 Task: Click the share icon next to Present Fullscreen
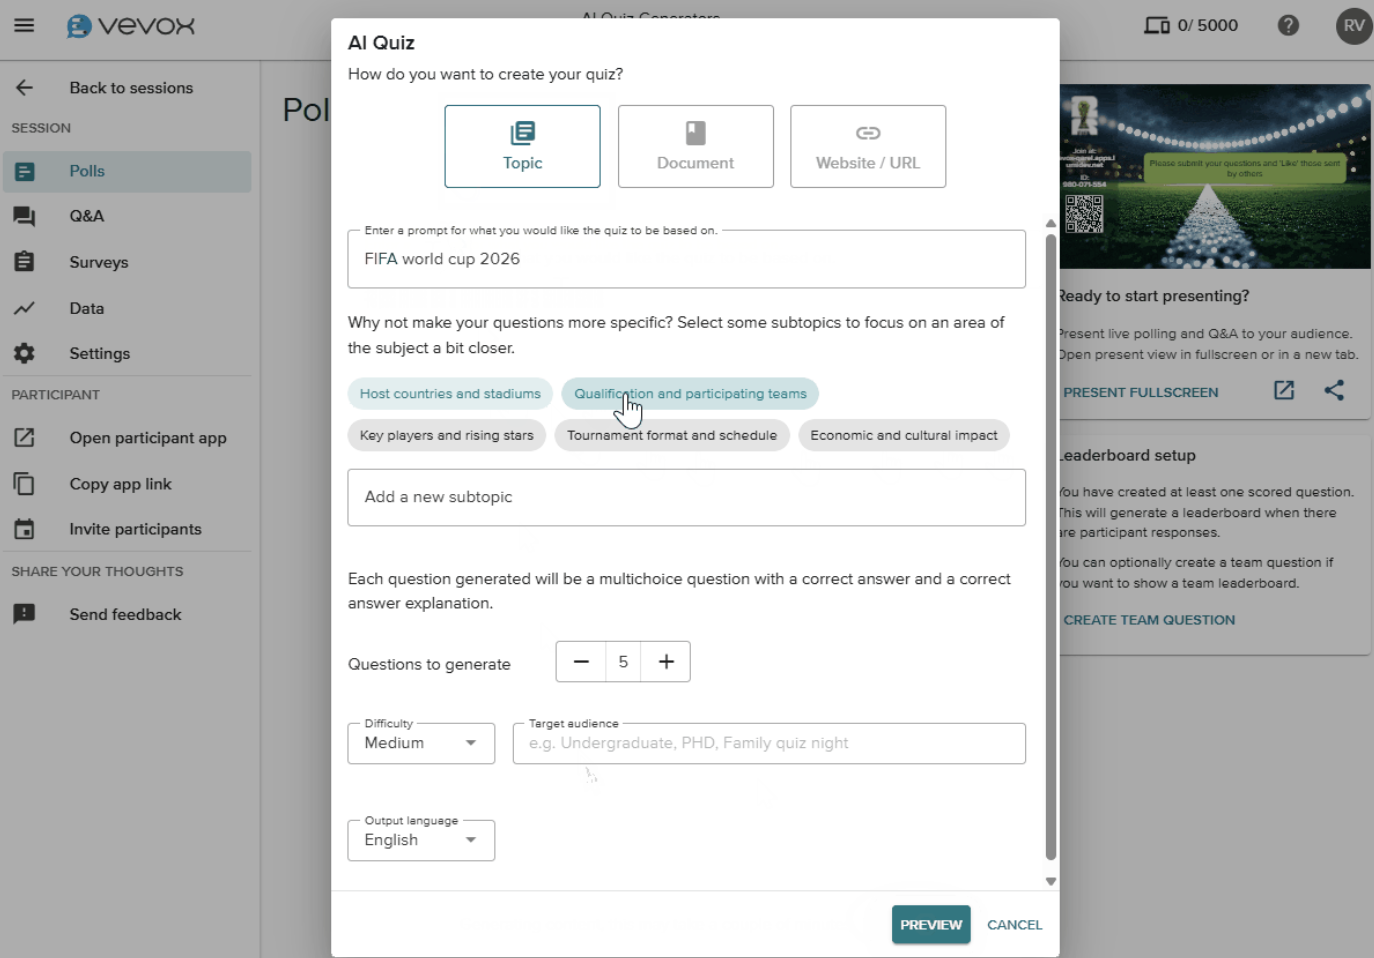[x=1334, y=391]
